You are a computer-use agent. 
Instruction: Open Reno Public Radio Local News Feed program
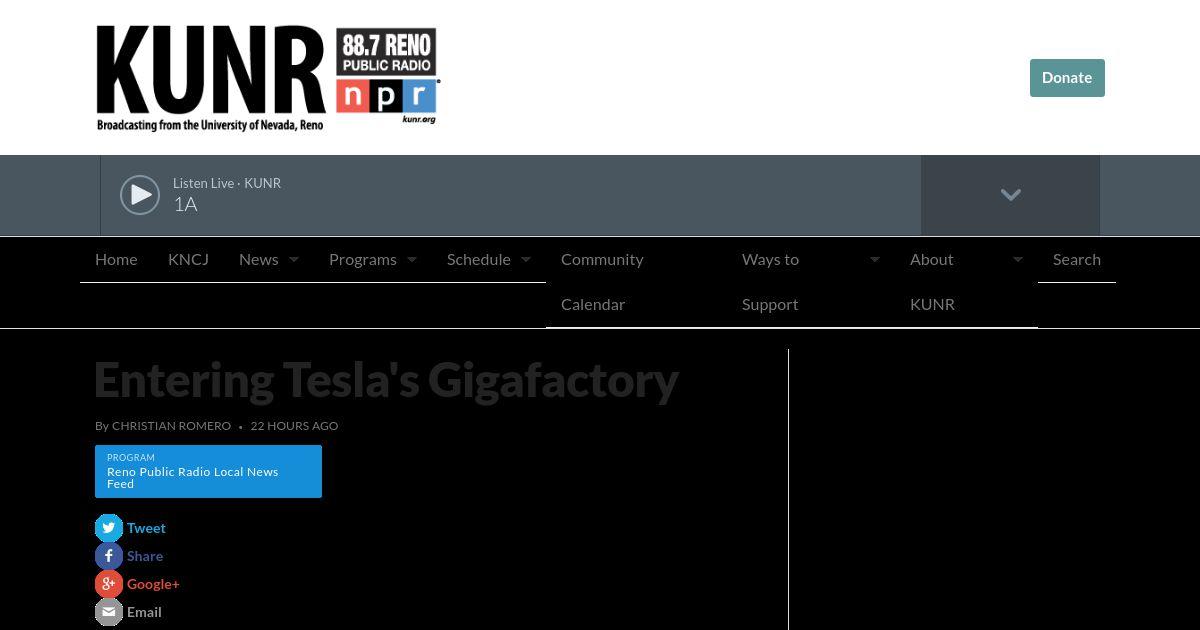[208, 471]
